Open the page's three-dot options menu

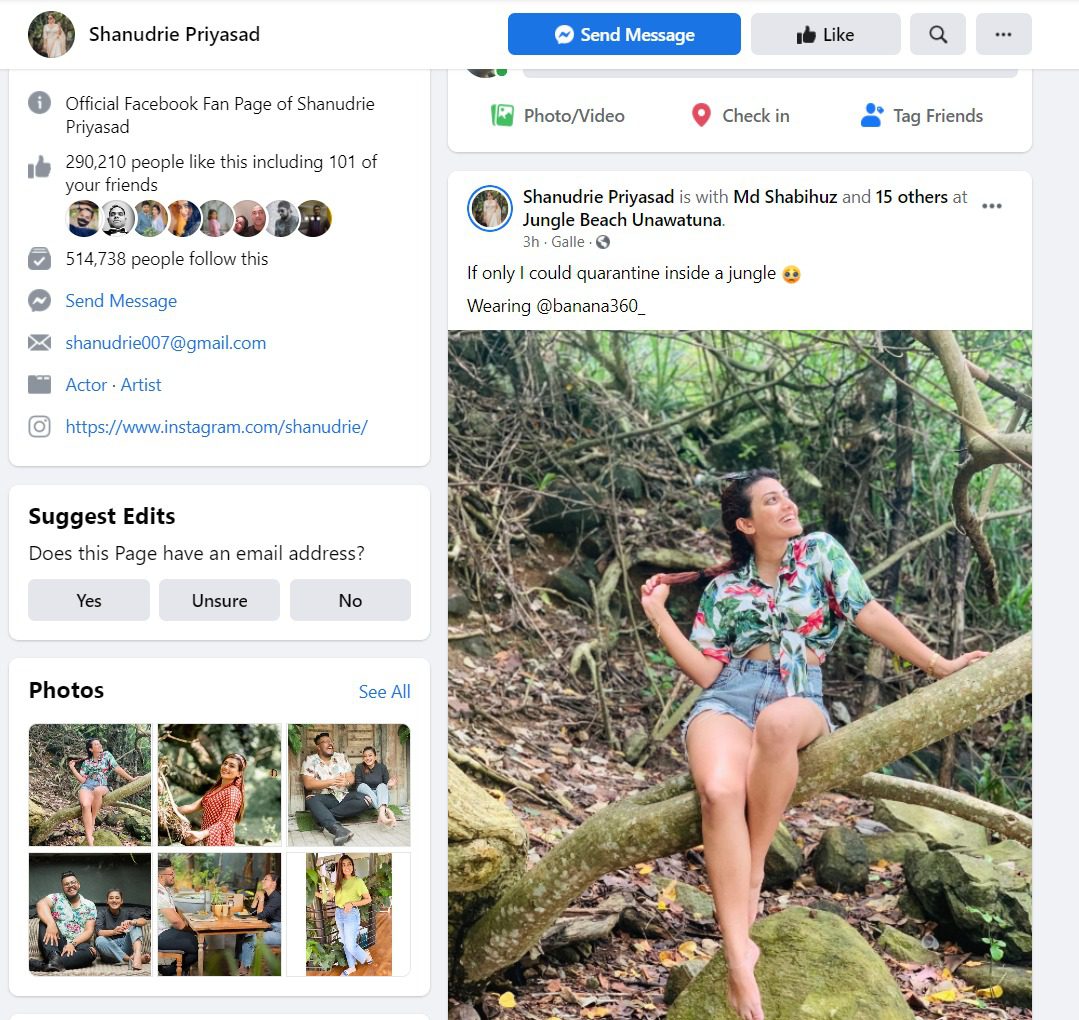[x=1003, y=34]
